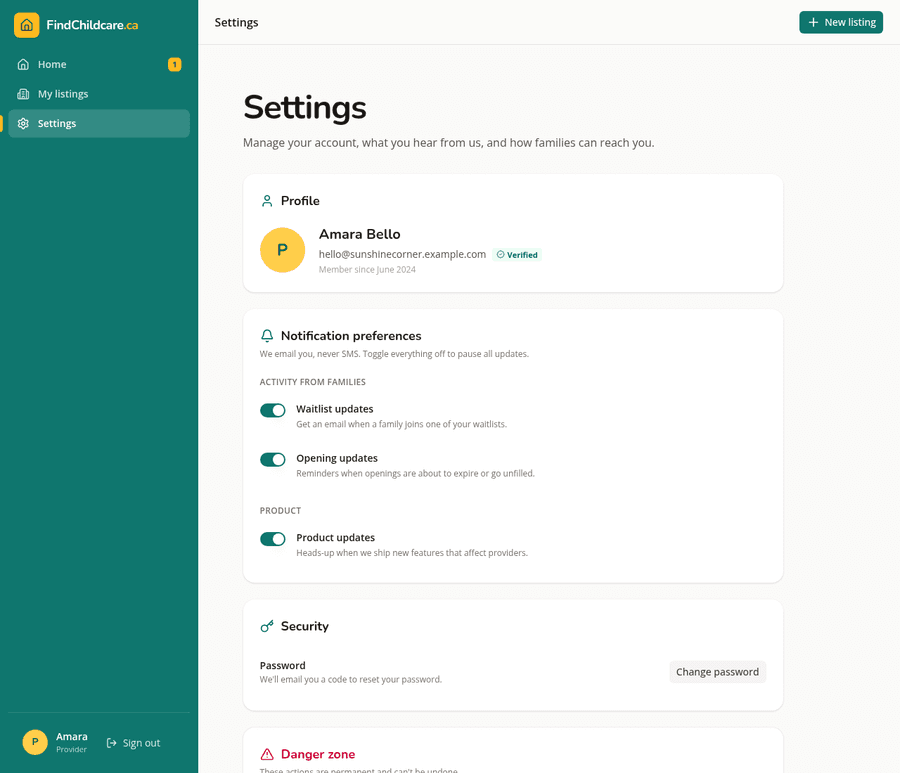
Task: Click the large yellow P profile avatar
Action: pos(282,250)
